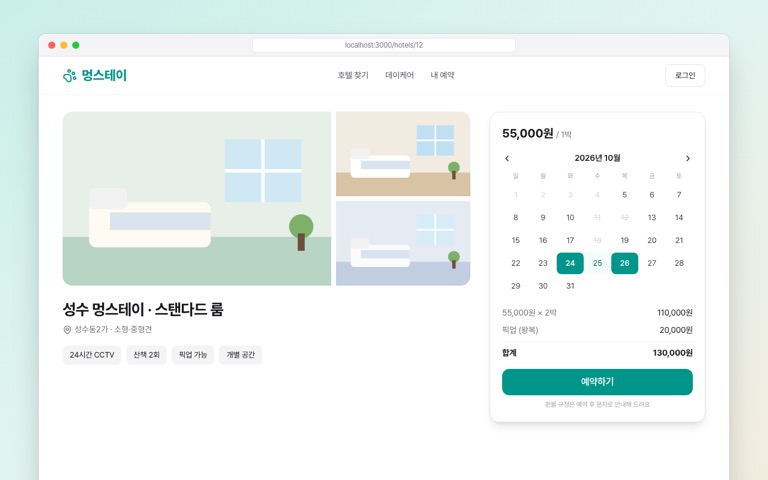768x480 pixels.
Task: Click the 멍스테이 brand name text
Action: (x=104, y=75)
